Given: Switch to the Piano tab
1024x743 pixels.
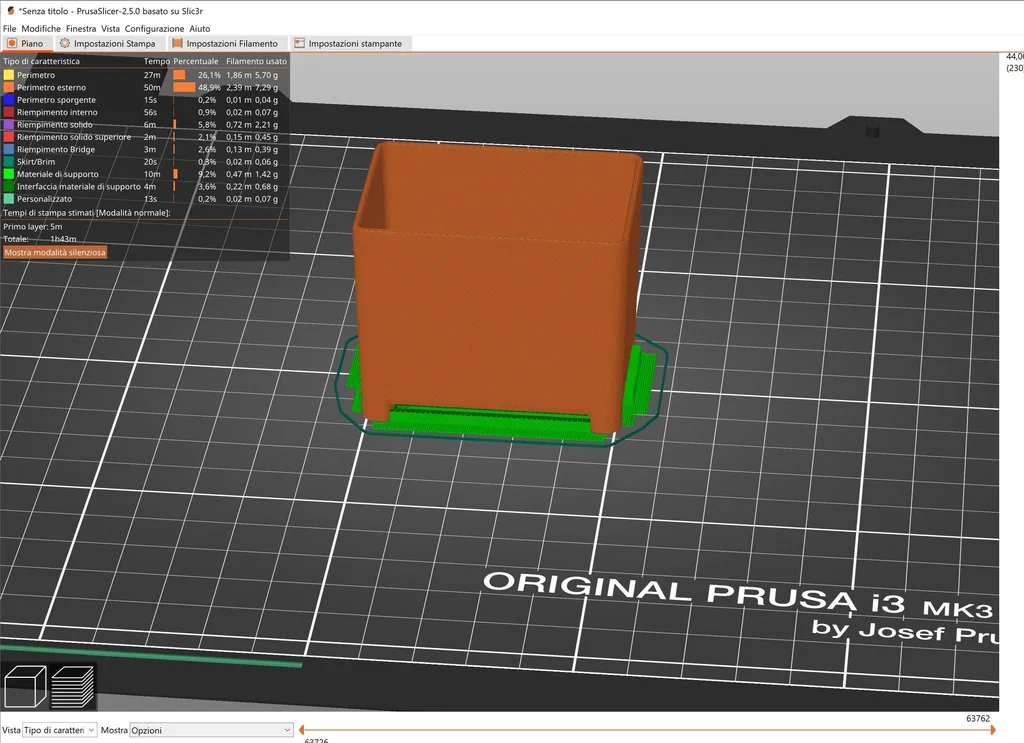Looking at the screenshot, I should 26,44.
